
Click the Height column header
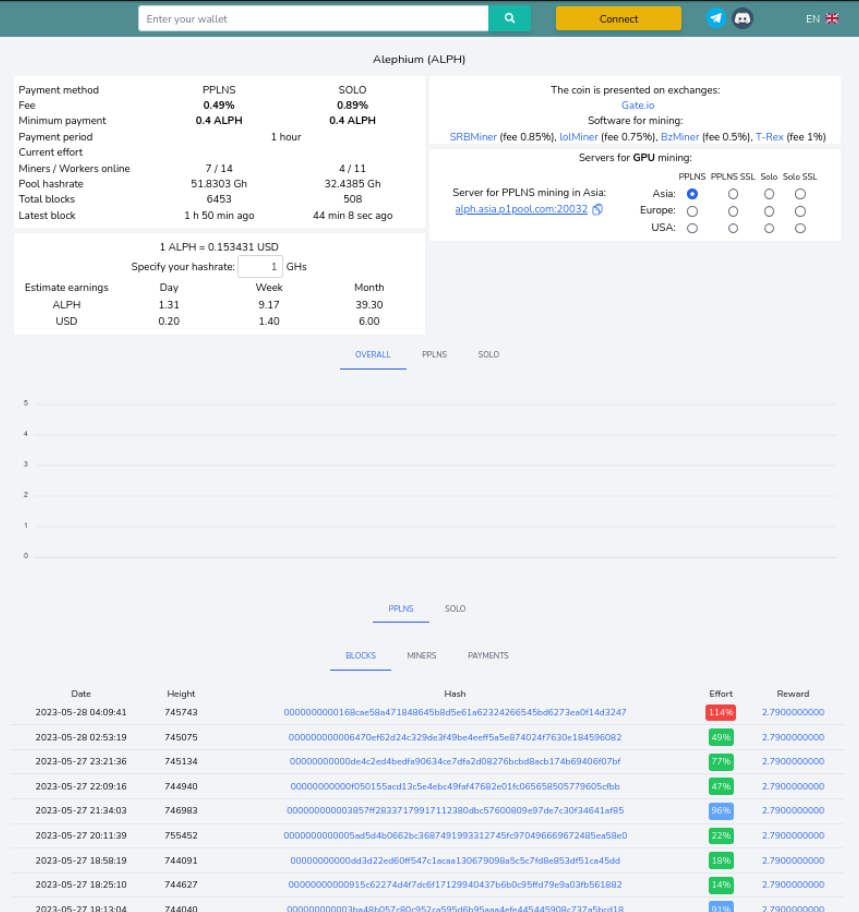point(181,694)
